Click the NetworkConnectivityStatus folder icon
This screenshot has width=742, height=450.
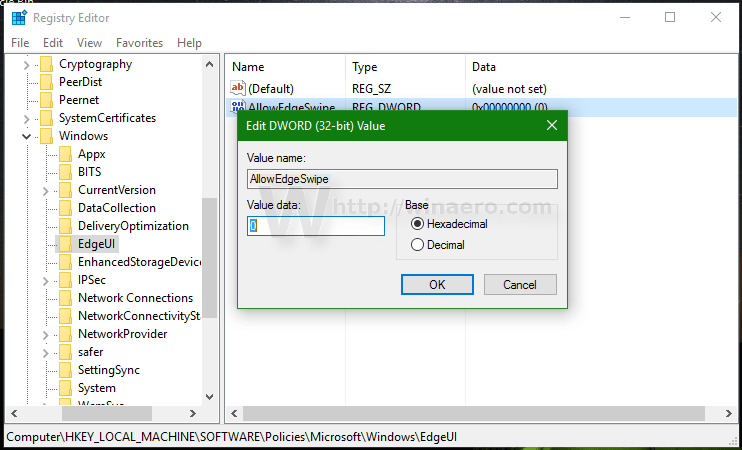(x=65, y=316)
